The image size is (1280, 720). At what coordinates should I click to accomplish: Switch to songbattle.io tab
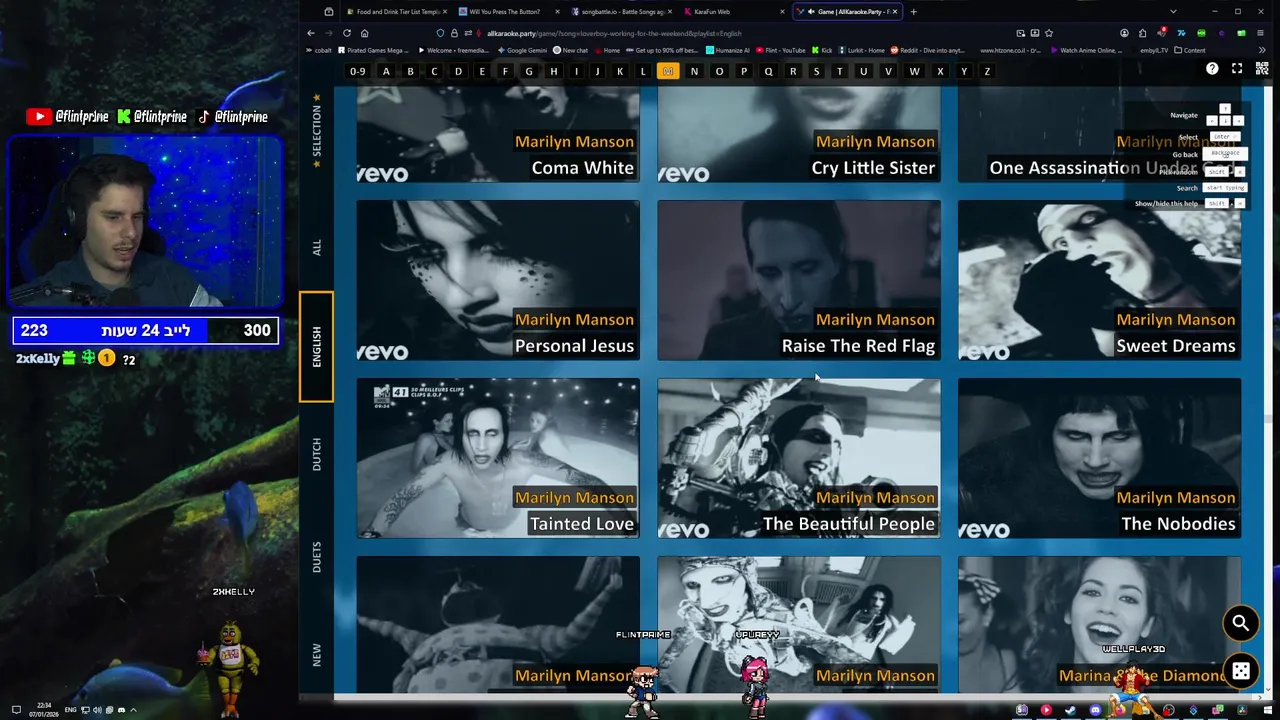tap(621, 11)
